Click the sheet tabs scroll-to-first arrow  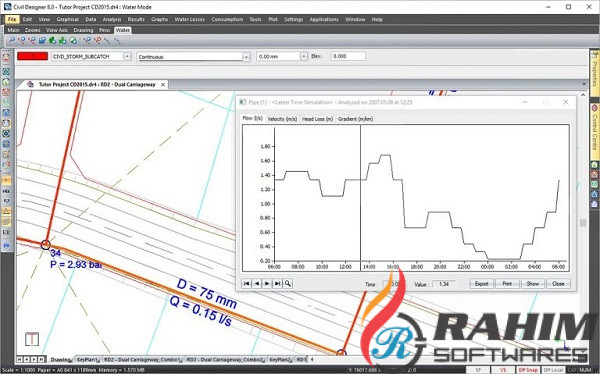tap(19, 359)
